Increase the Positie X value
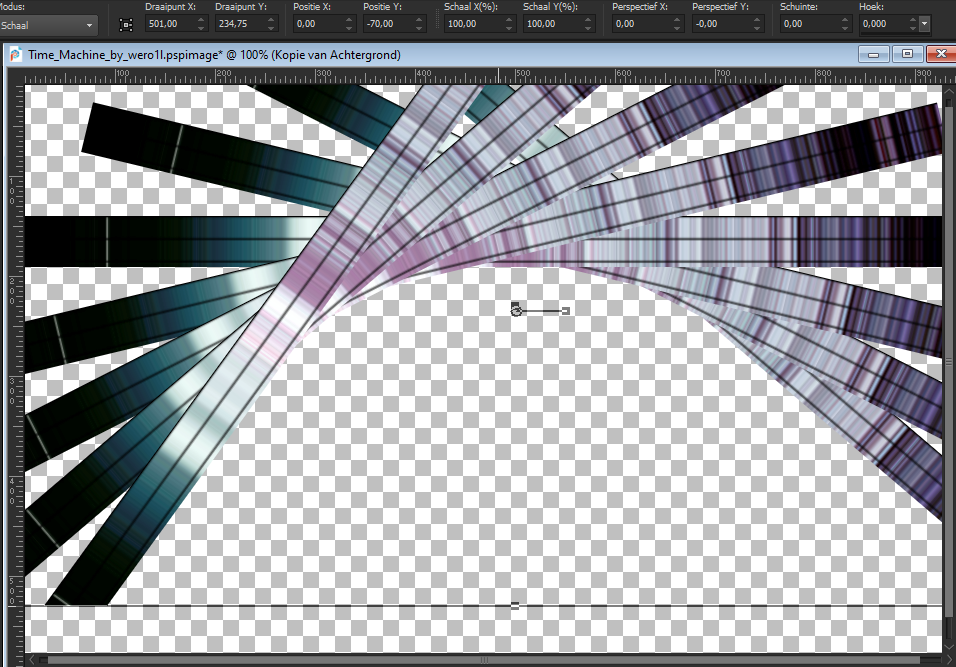 coord(349,20)
